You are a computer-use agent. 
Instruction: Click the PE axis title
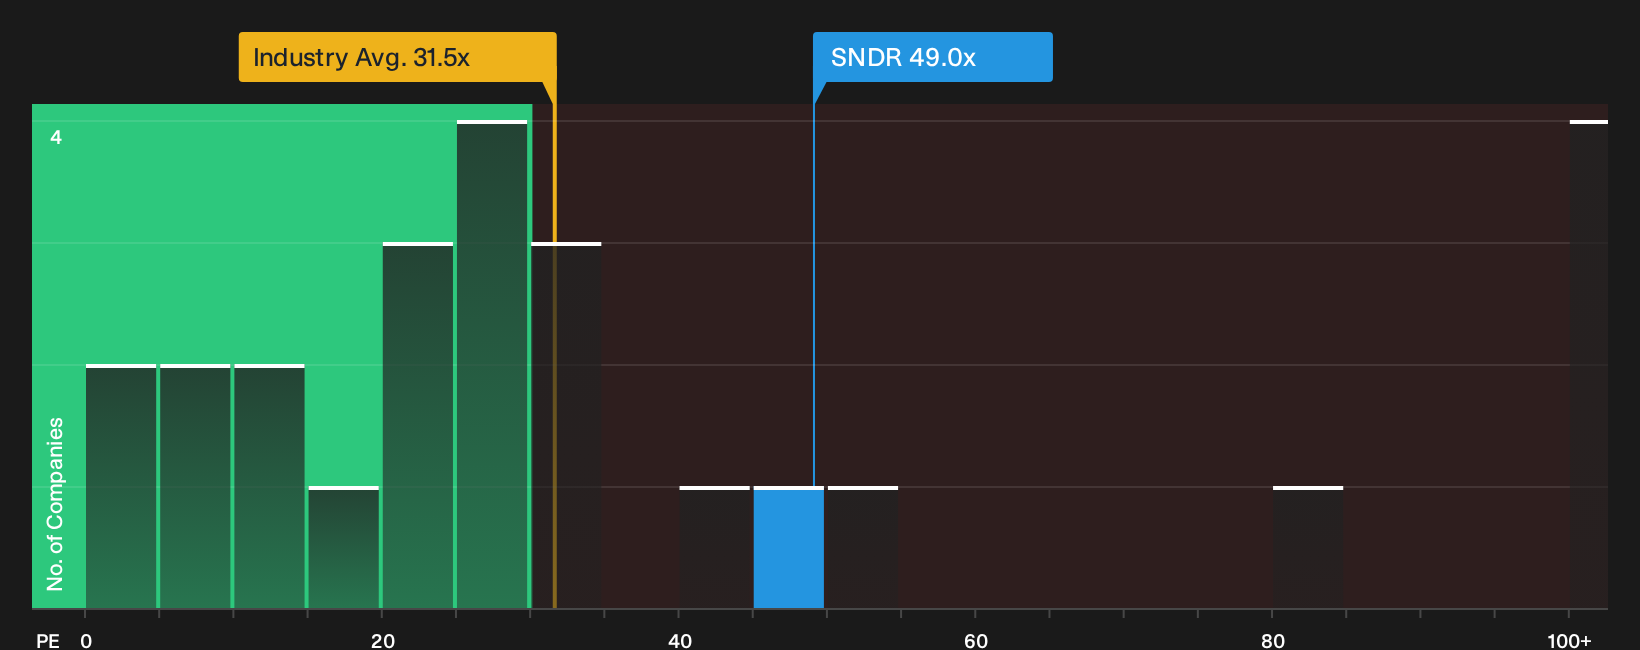(48, 640)
